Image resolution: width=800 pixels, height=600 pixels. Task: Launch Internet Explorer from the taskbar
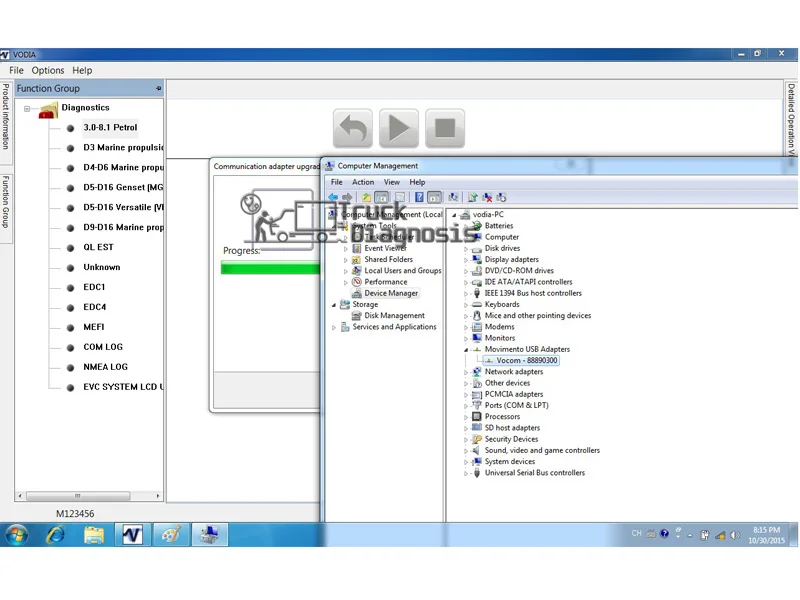point(55,535)
